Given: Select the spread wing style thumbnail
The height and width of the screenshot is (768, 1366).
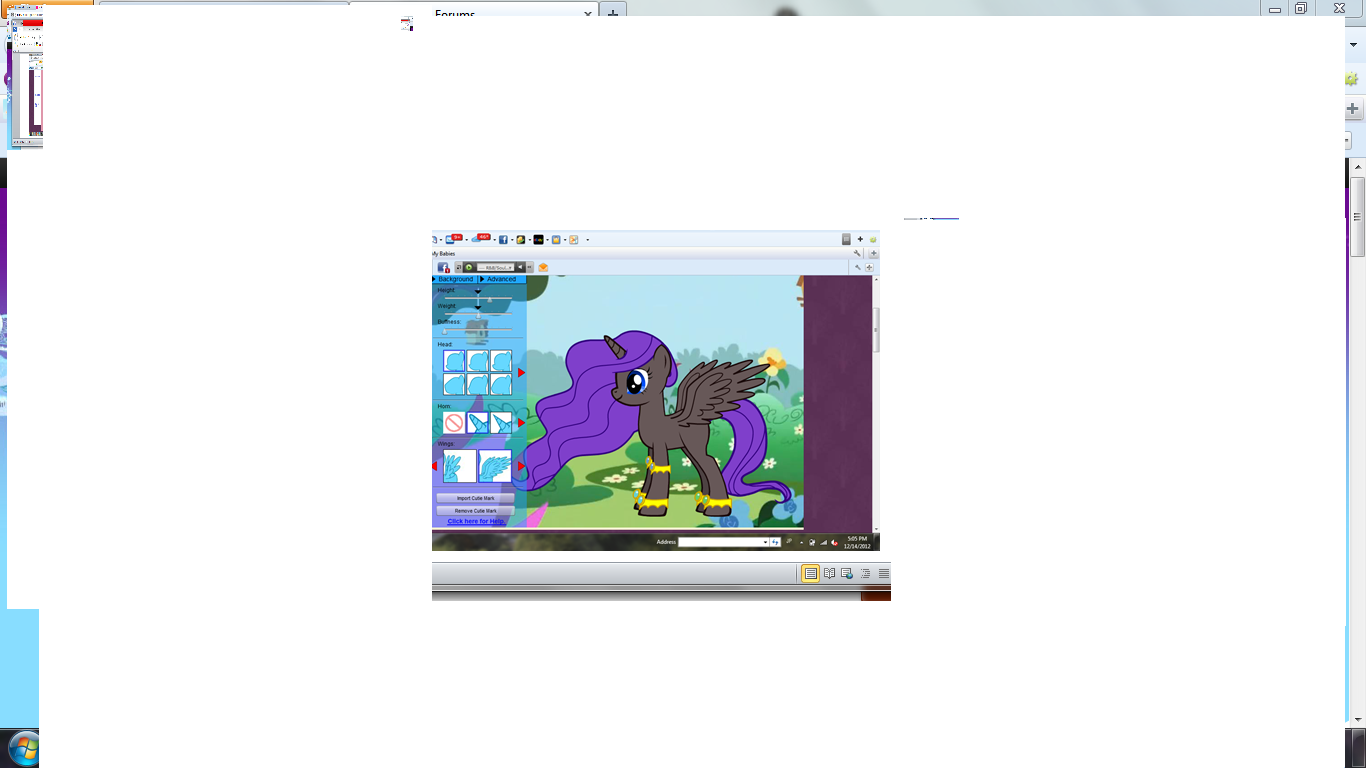Looking at the screenshot, I should point(495,466).
